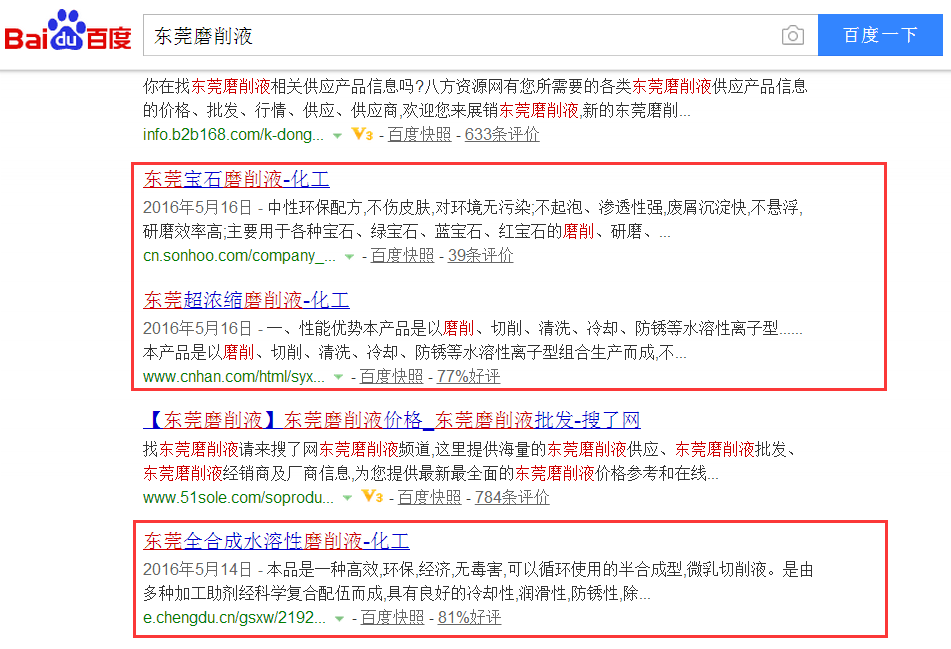
Task: Expand dropdown arrow after e.chengdu.cn URL
Action: 339,619
